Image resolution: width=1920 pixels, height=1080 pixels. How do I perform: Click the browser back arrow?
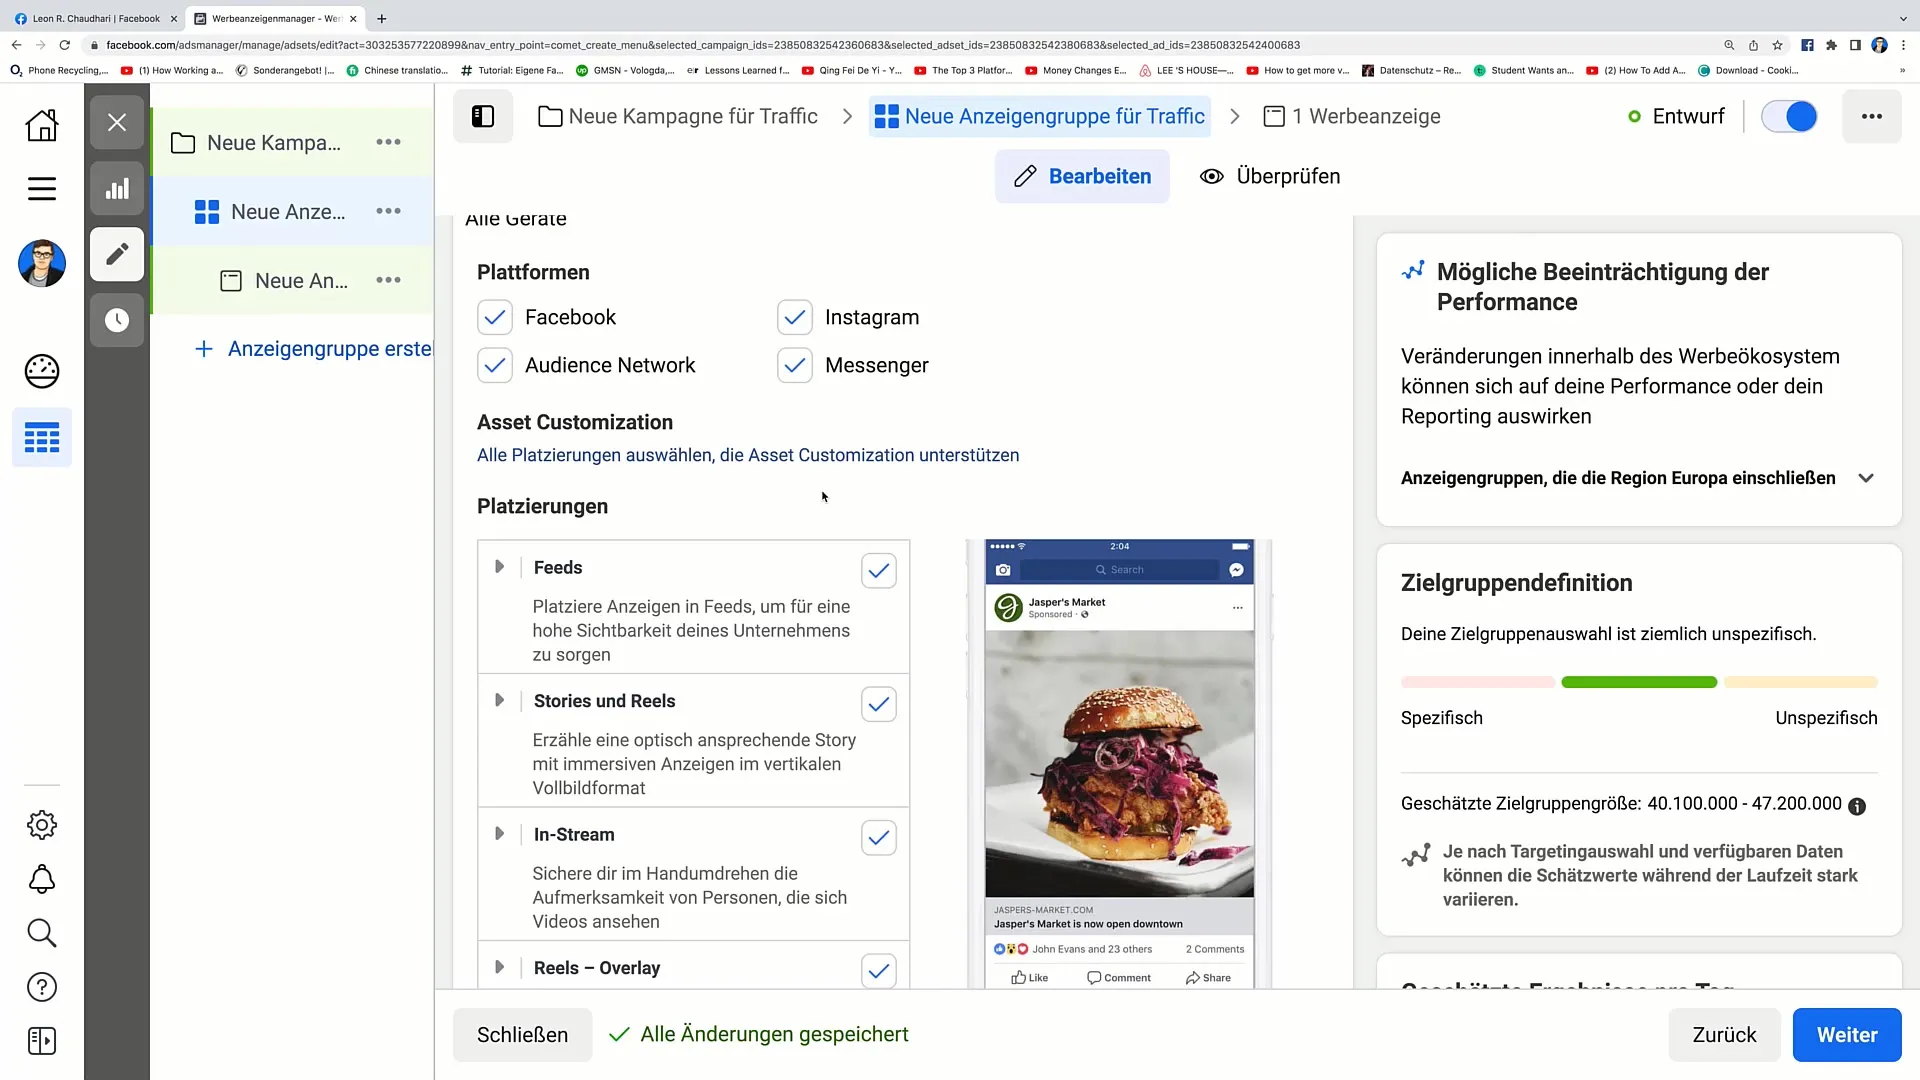[x=16, y=45]
